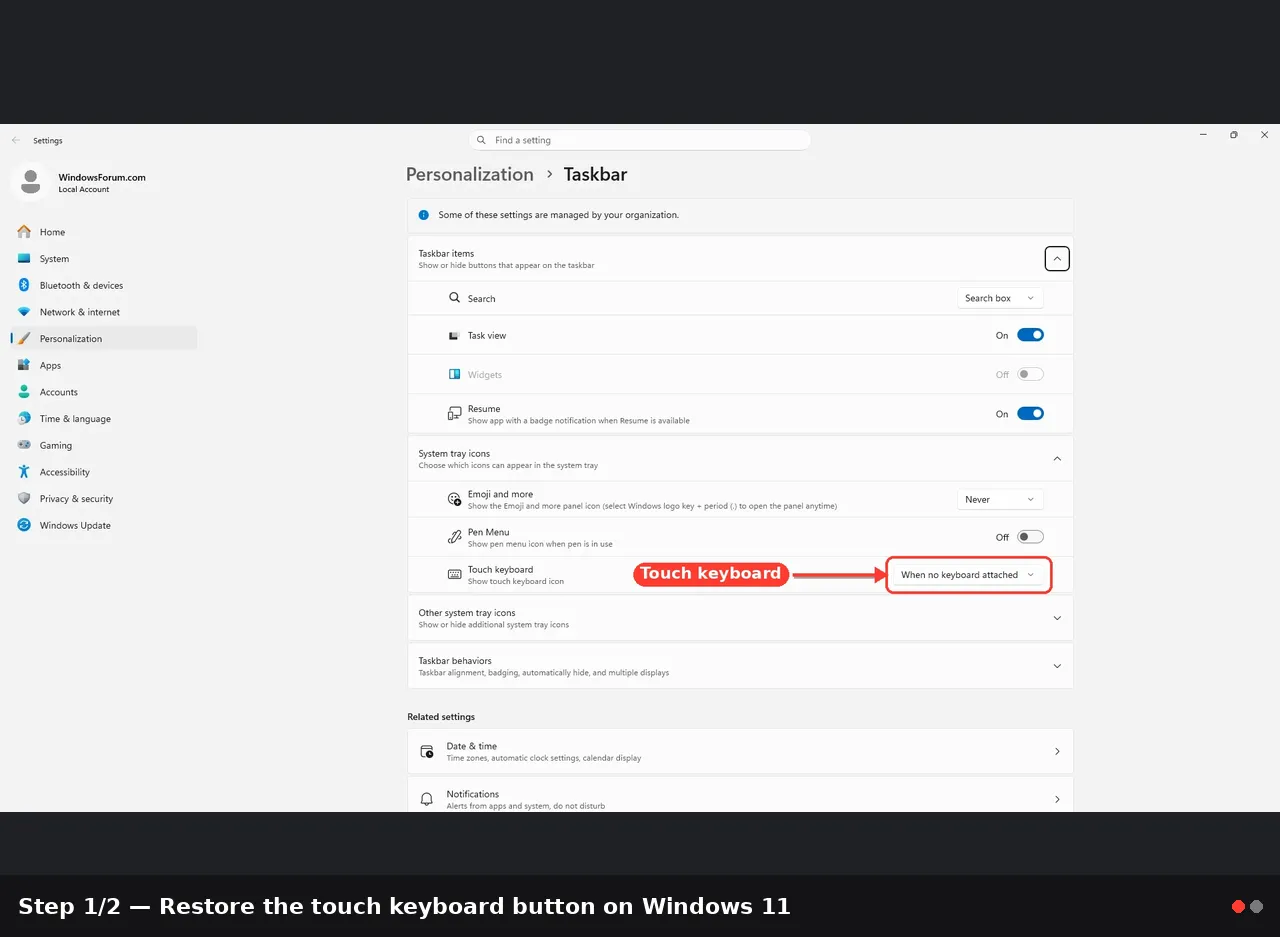Screen dimensions: 1280x937
Task: Click the Bluetooth & devices icon
Action: (x=24, y=285)
